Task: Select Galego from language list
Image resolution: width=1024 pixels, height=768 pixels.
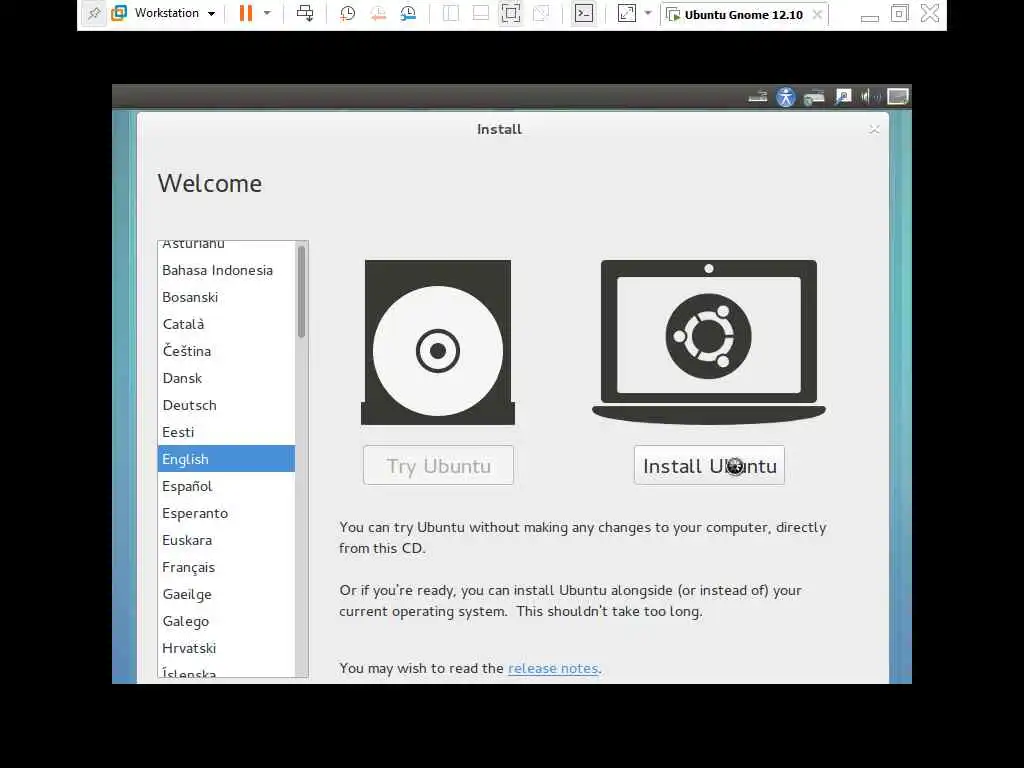Action: click(x=227, y=621)
